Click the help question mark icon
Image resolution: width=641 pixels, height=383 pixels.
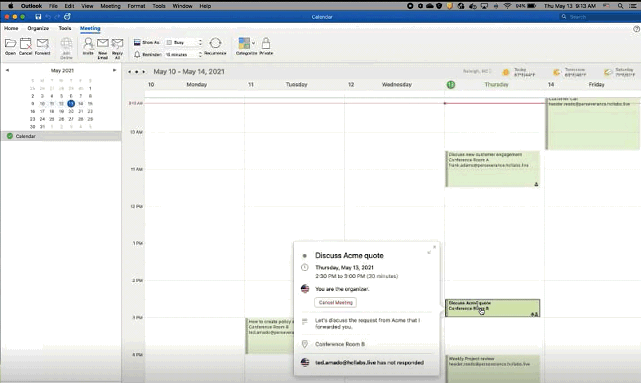pyautogui.click(x=636, y=29)
